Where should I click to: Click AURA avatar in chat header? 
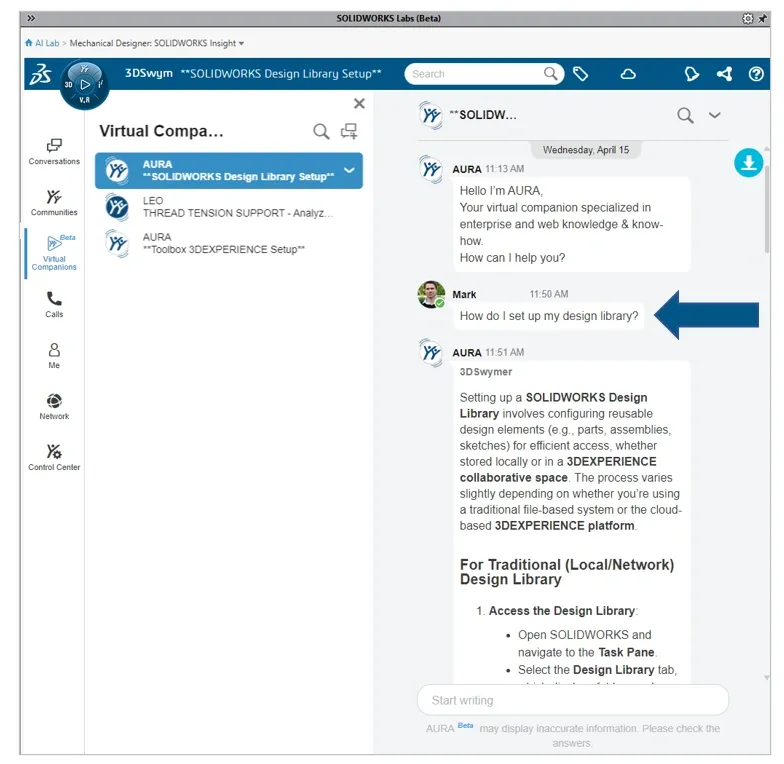coord(430,115)
